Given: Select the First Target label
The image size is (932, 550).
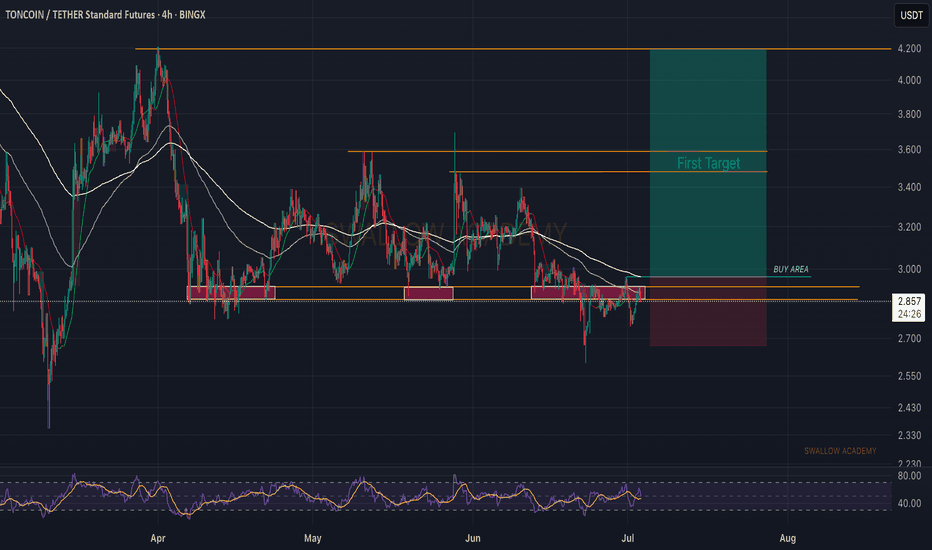Looking at the screenshot, I should coord(709,163).
